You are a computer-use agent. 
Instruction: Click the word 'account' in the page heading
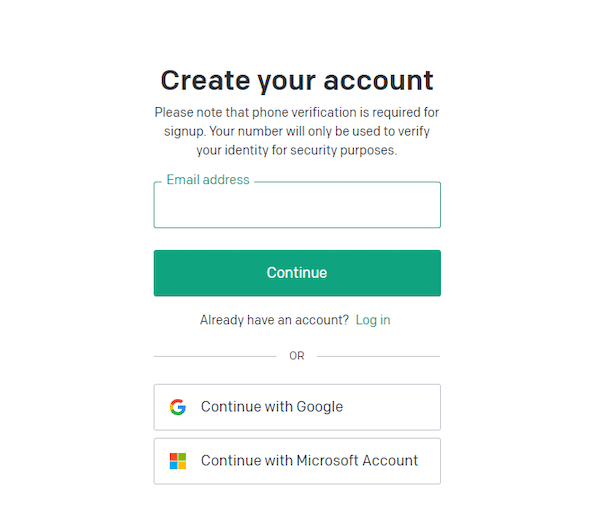378,81
